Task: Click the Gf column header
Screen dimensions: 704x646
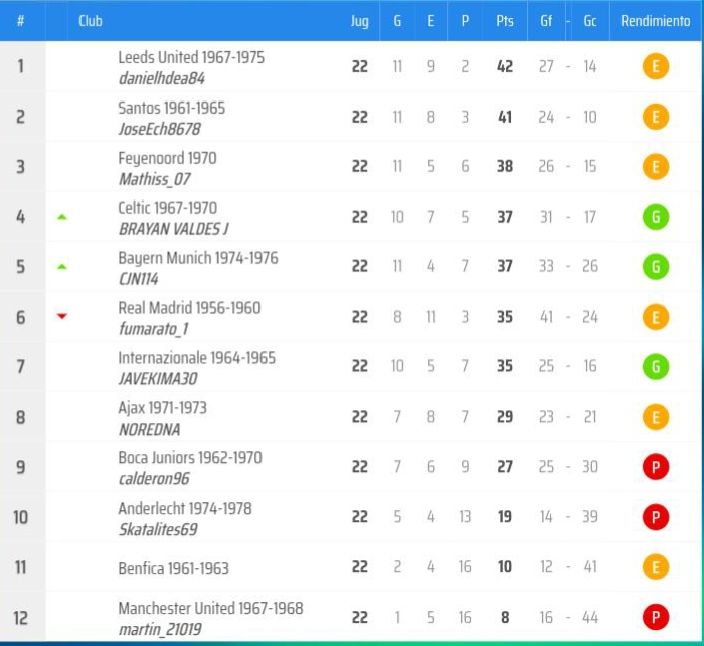Action: (546, 21)
